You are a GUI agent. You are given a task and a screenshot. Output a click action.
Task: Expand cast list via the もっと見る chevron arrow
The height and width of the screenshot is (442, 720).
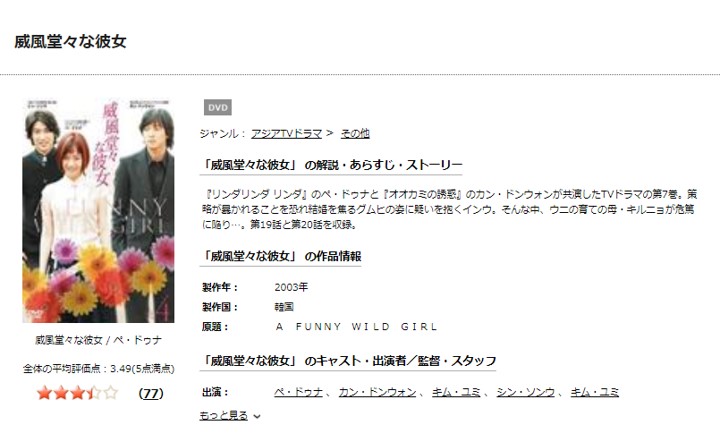[257, 417]
